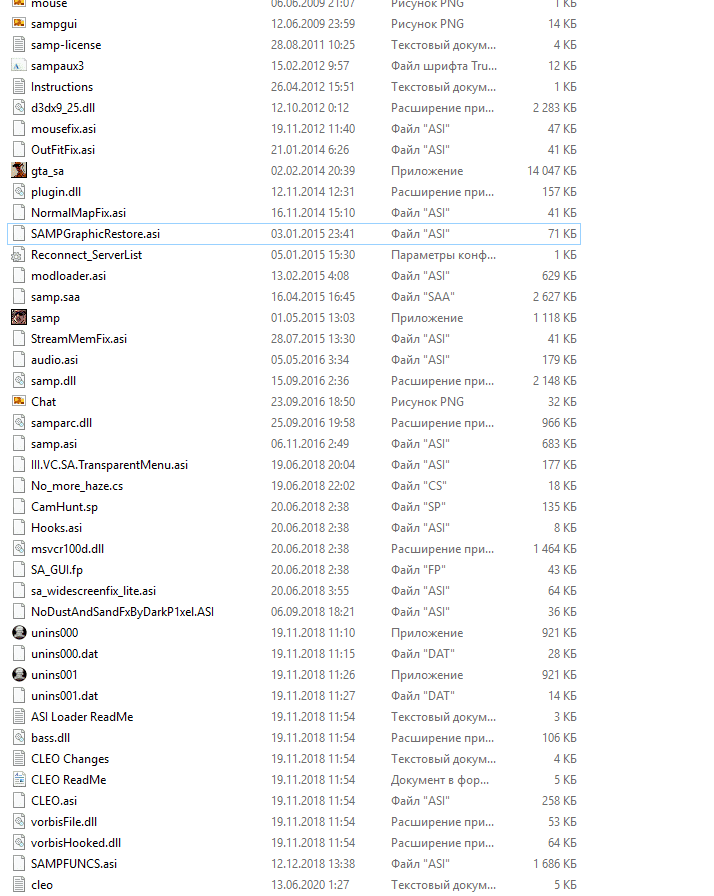Select the No_more_haze.cs file
The height and width of the screenshot is (896, 714).
coord(77,486)
